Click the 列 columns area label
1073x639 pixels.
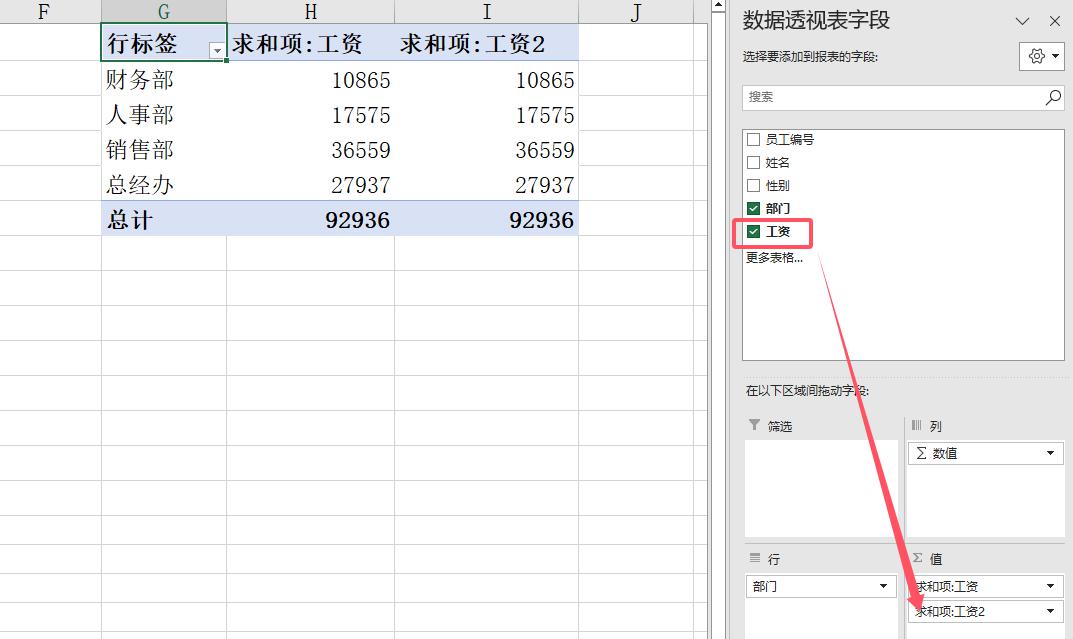point(935,426)
